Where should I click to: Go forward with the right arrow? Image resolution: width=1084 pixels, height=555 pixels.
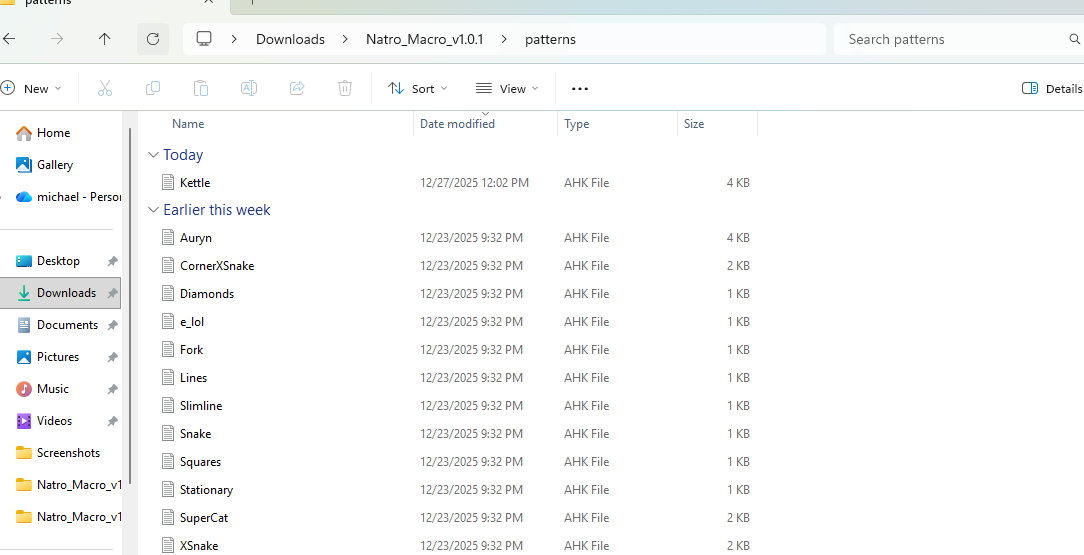point(57,39)
